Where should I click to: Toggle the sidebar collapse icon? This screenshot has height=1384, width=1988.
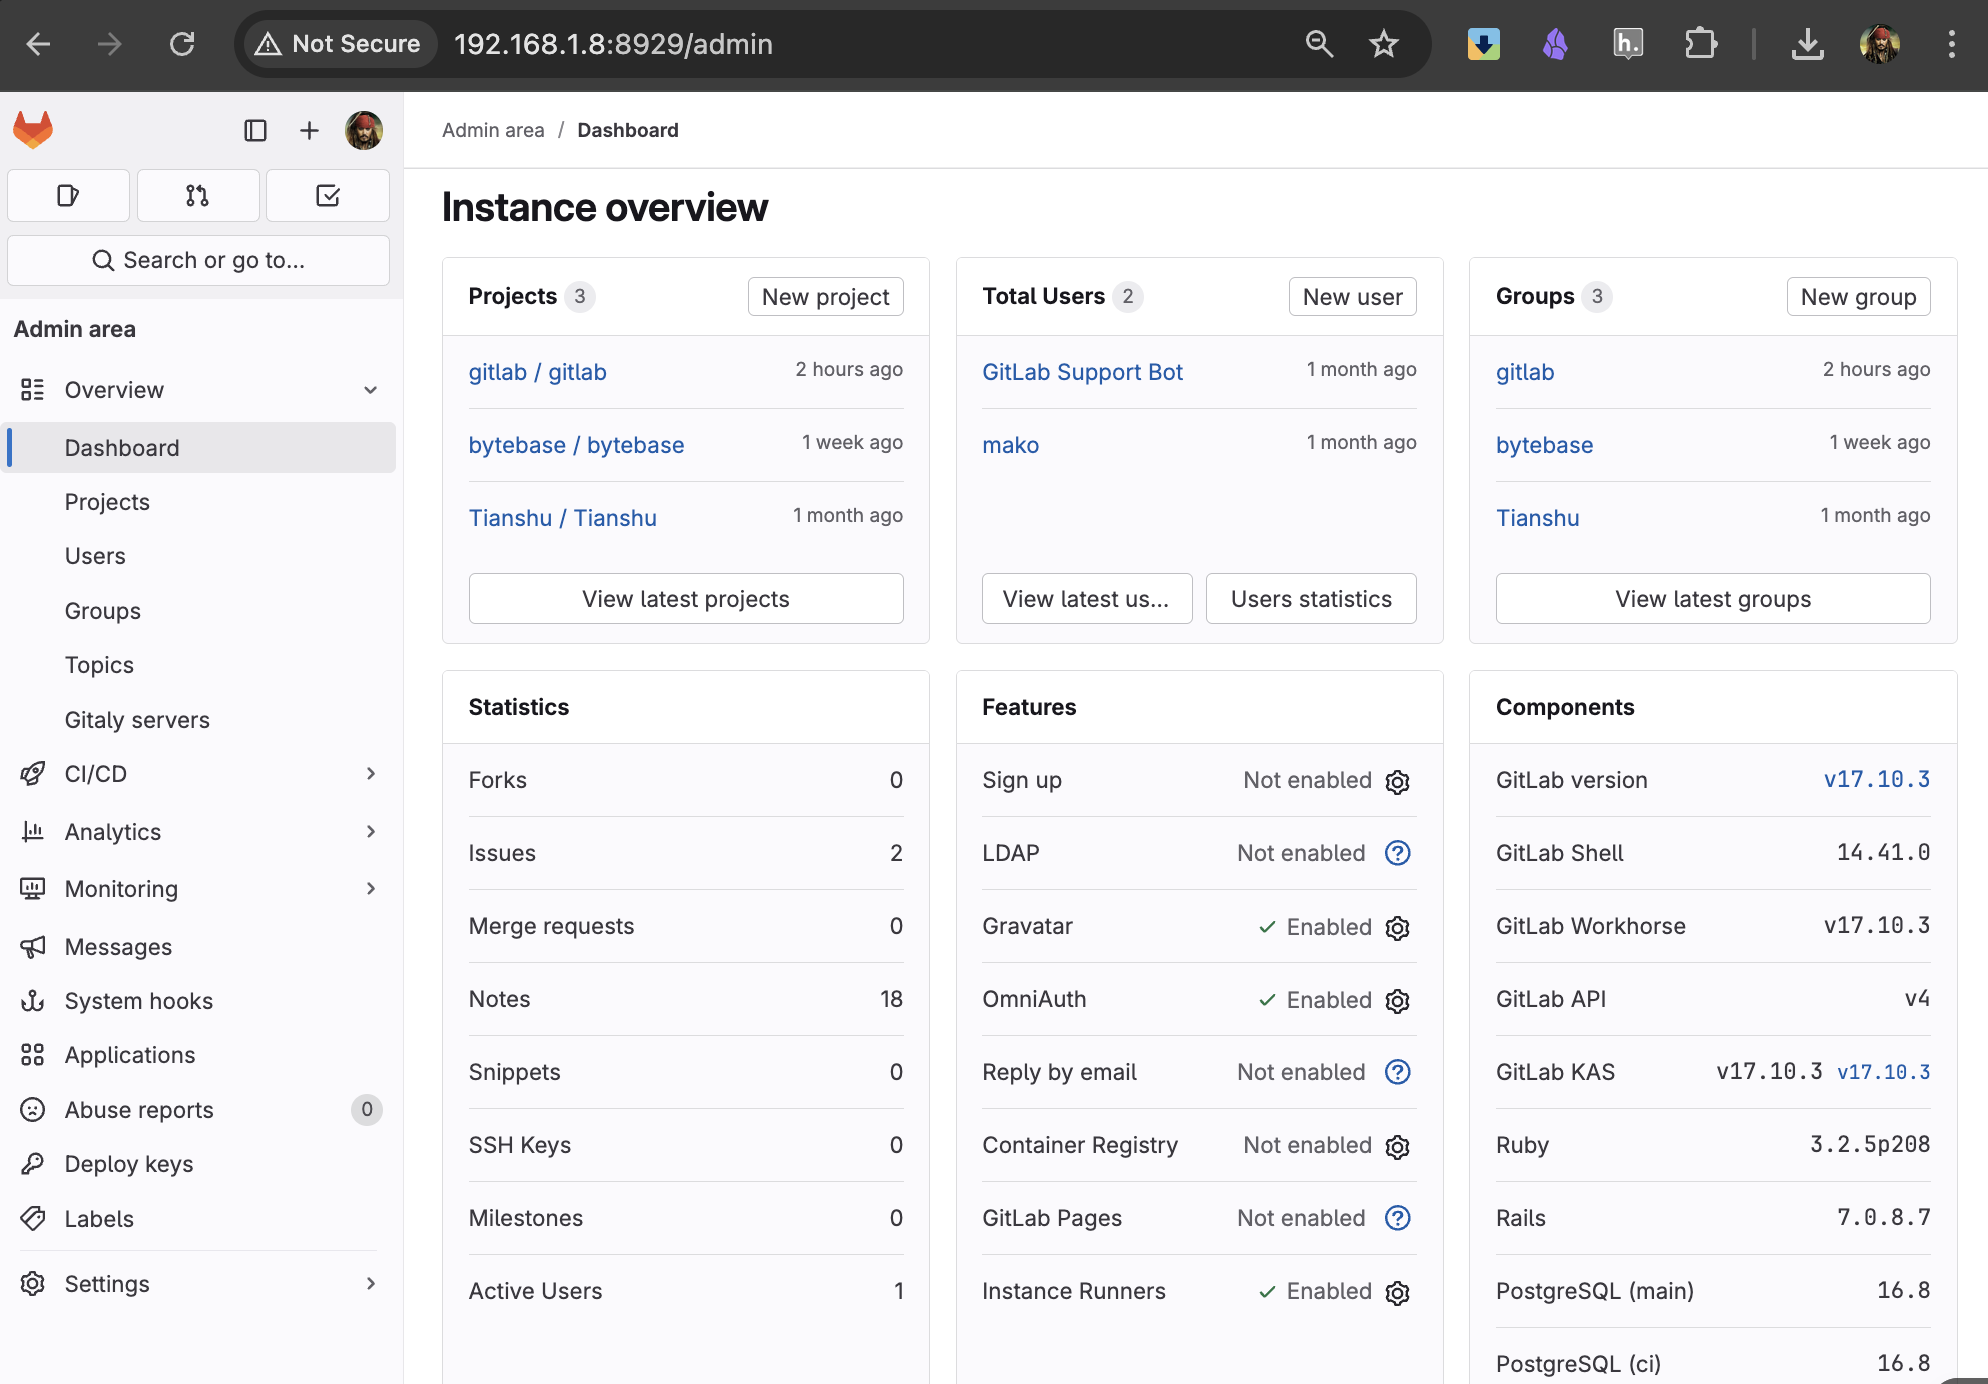pyautogui.click(x=255, y=130)
